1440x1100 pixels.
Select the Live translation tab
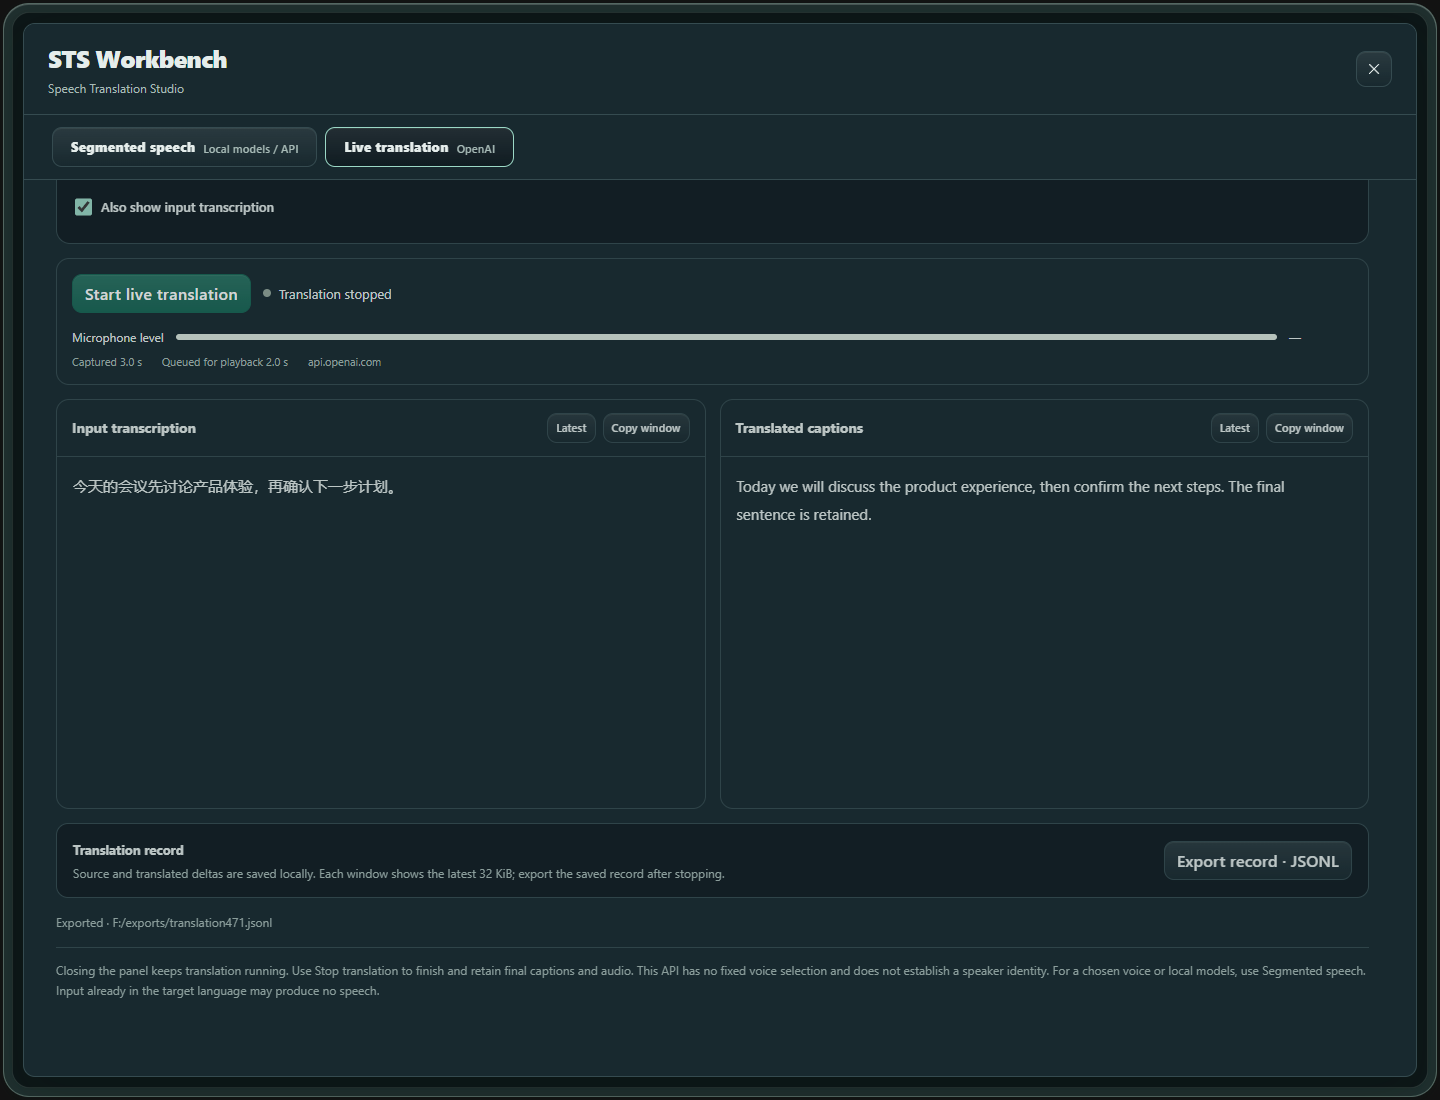click(x=419, y=147)
